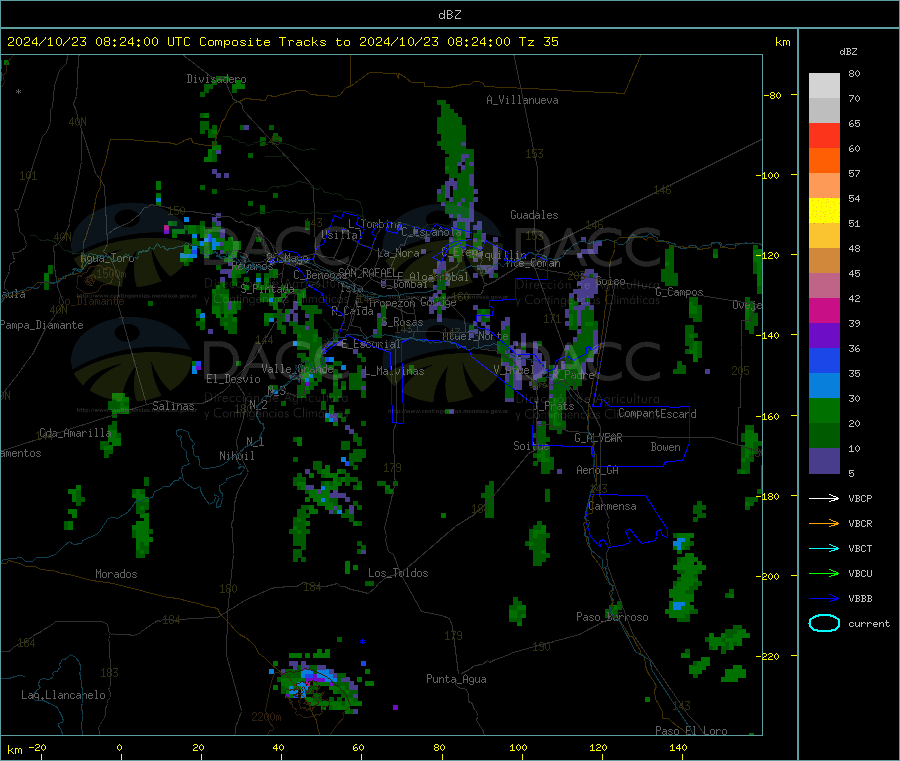Click the Nihuil place label
900x761 pixels.
coord(236,456)
